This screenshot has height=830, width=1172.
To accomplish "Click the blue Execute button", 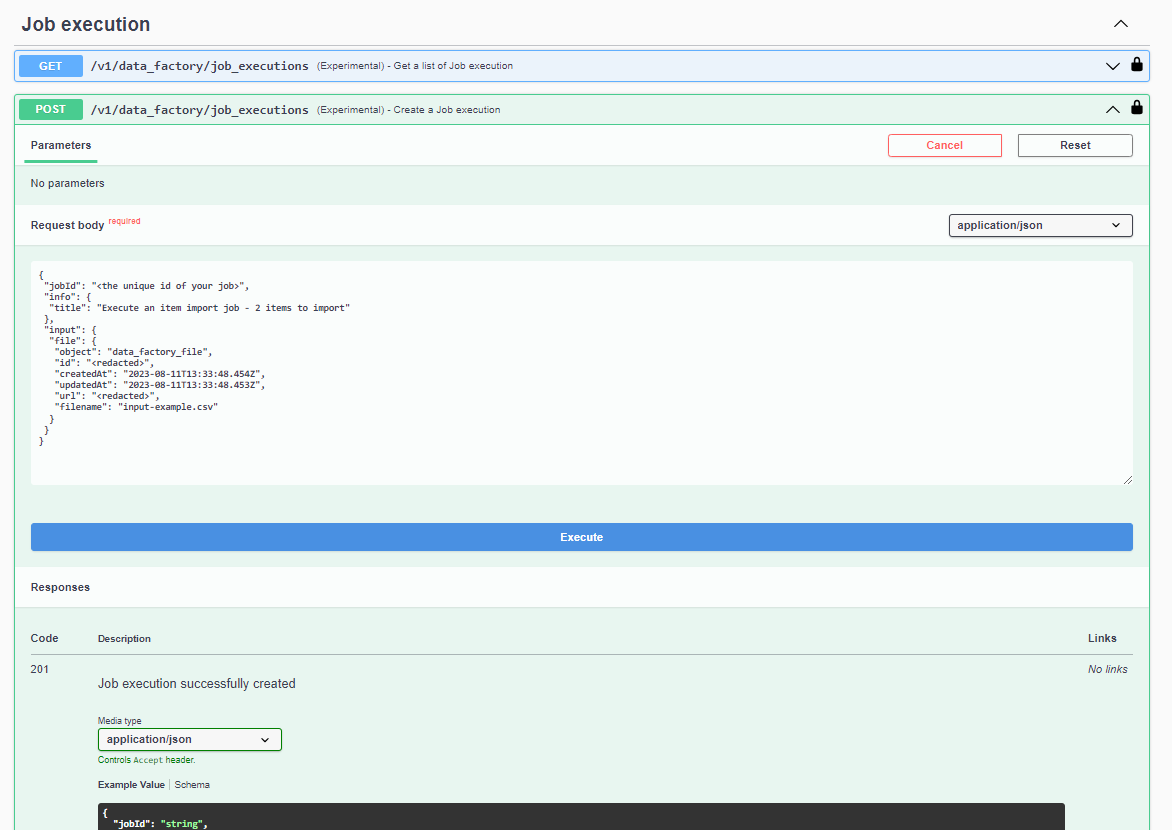I will (581, 537).
